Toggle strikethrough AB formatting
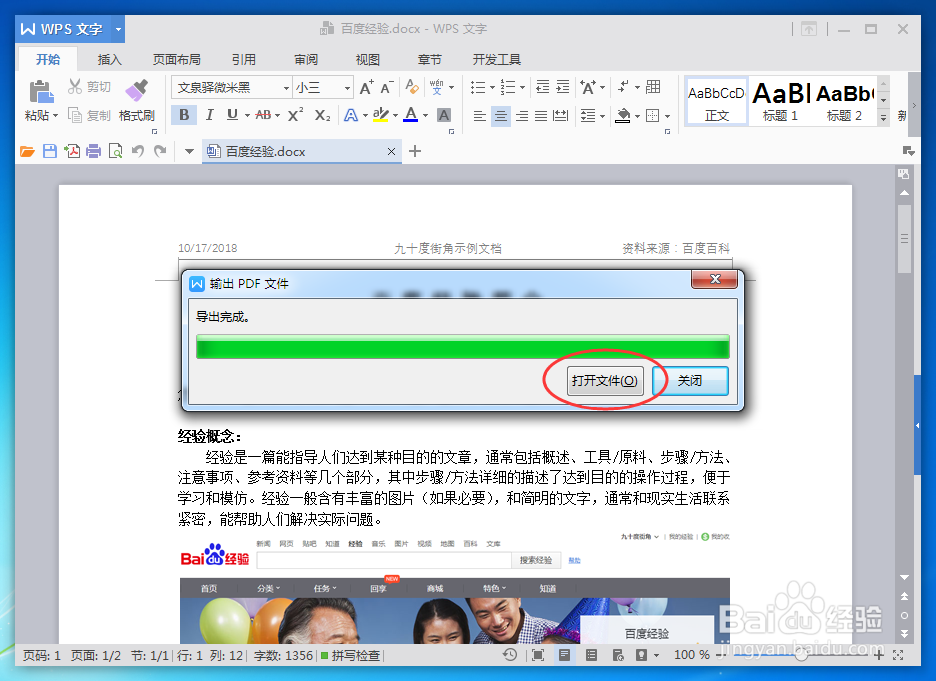The image size is (936, 681). pyautogui.click(x=263, y=115)
